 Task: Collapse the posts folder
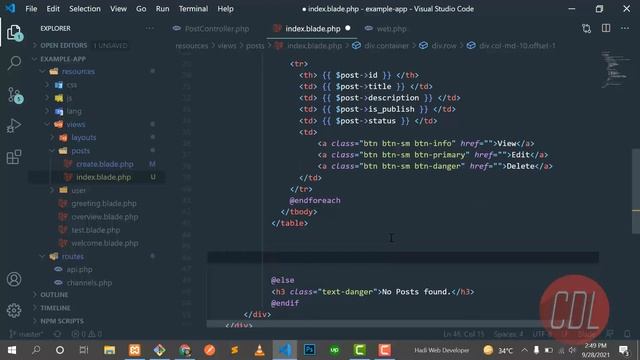[80, 151]
